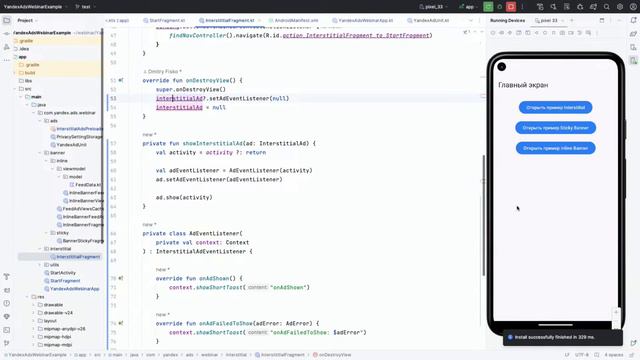This screenshot has width=640, height=360.
Task: Select StartActivity in project tree
Action: 60,273
